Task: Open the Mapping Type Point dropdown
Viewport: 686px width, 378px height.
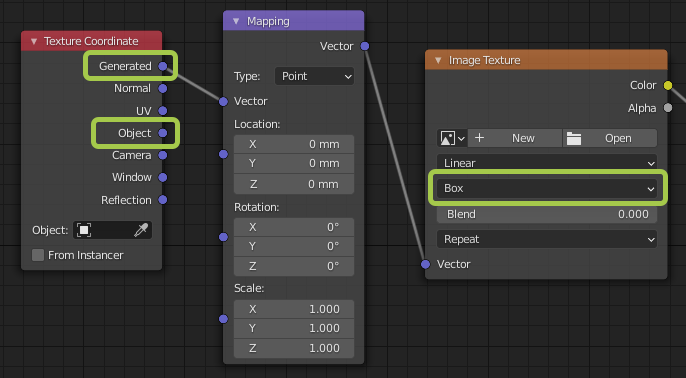Action: click(x=314, y=76)
